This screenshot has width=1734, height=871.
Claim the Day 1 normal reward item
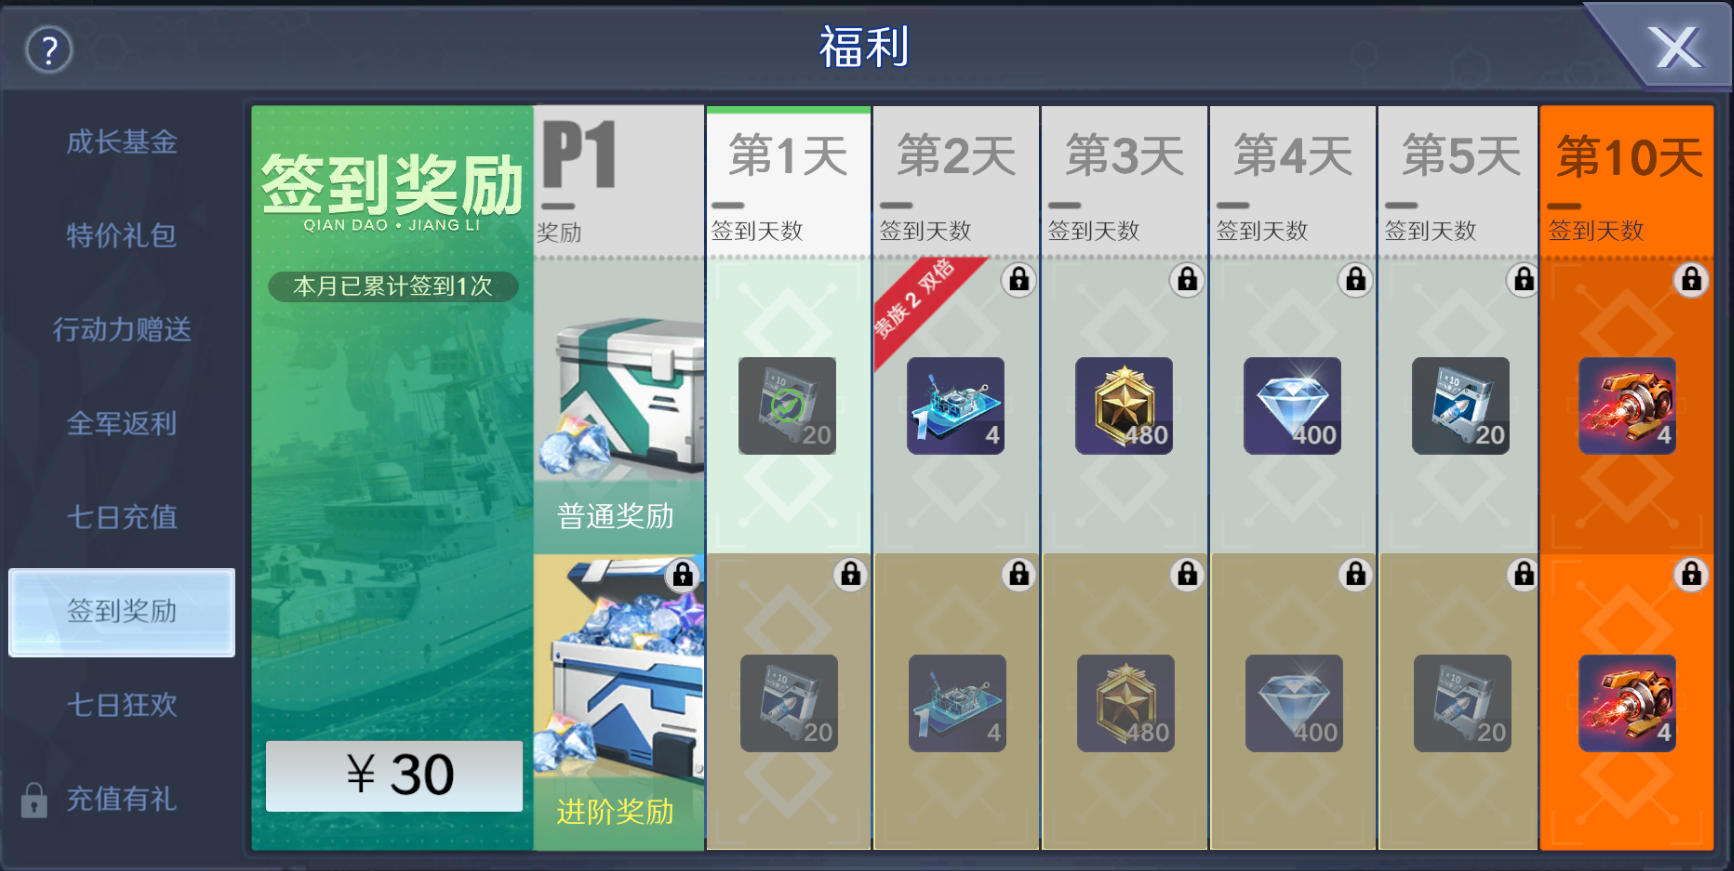click(x=787, y=406)
